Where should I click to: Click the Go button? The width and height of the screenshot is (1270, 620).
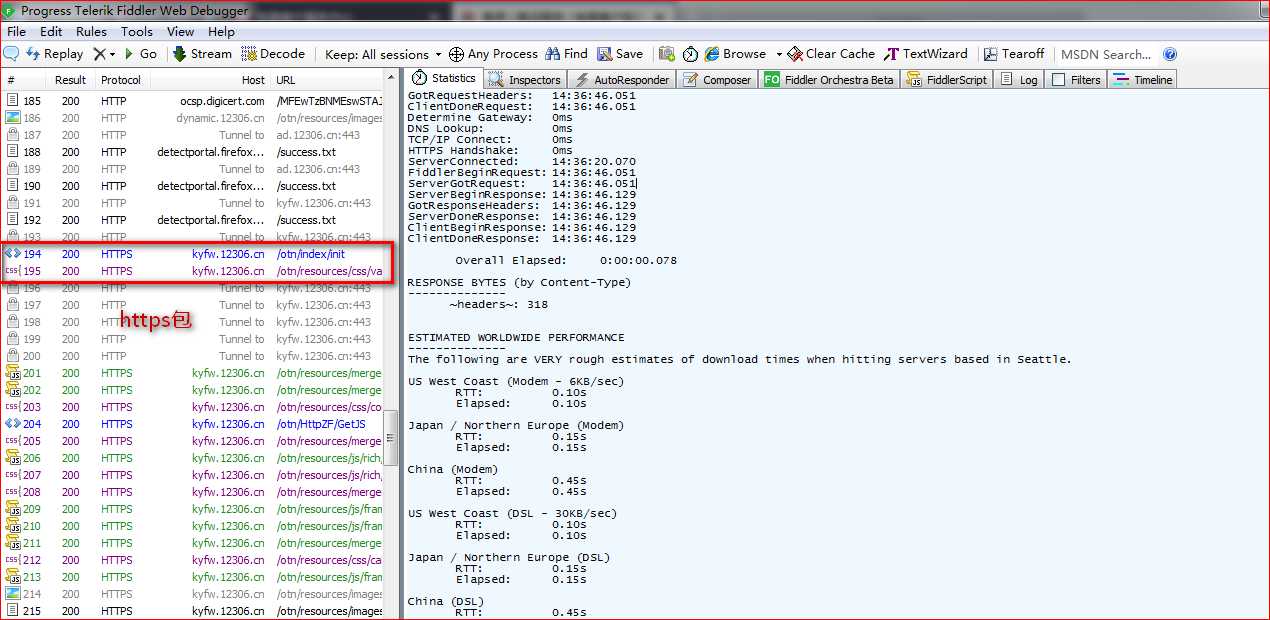(140, 54)
